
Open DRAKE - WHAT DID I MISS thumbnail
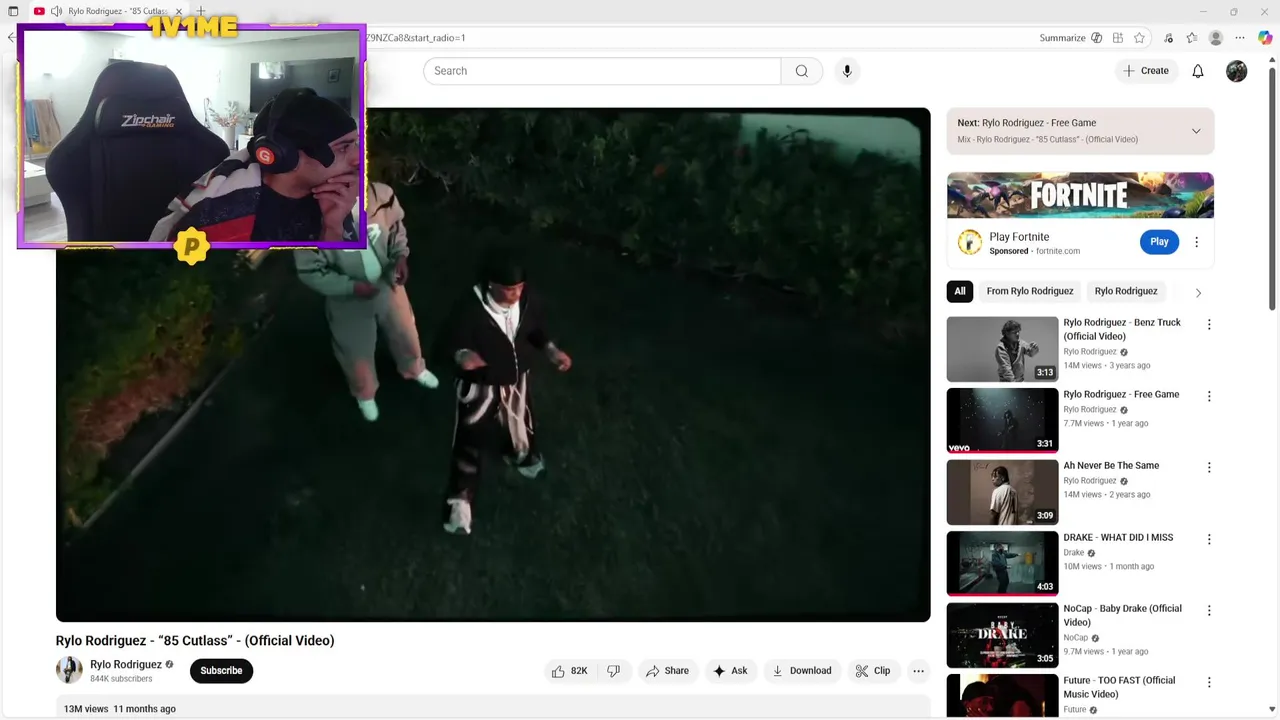tap(1002, 564)
